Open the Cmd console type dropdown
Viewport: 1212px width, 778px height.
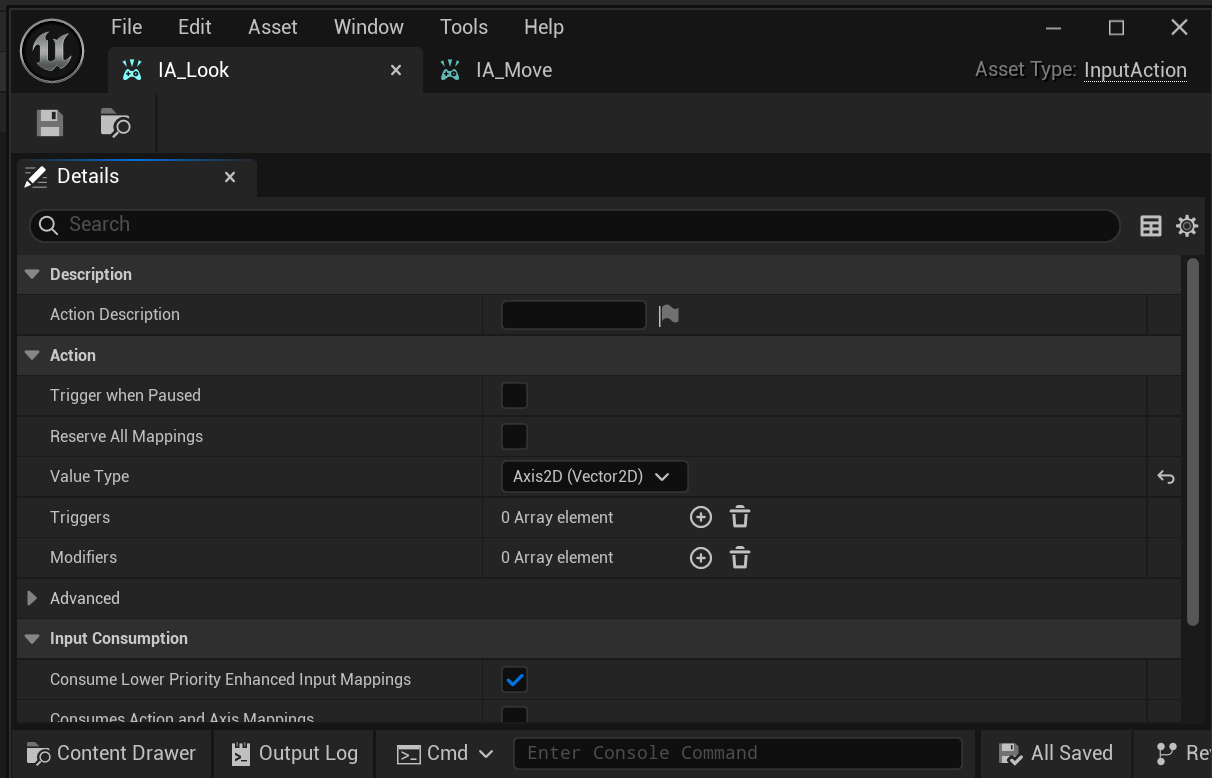click(445, 753)
